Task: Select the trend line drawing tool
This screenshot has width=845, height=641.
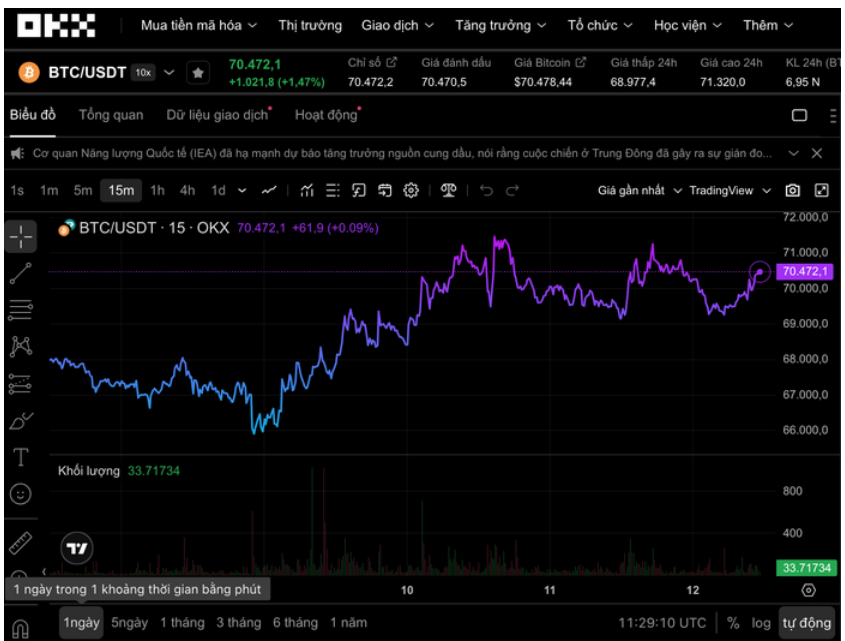Action: 21,273
